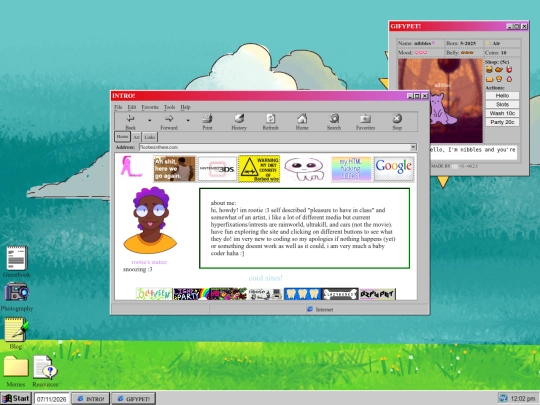The width and height of the screenshot is (540, 405).
Task: Click the Search toolbar icon
Action: 334,119
